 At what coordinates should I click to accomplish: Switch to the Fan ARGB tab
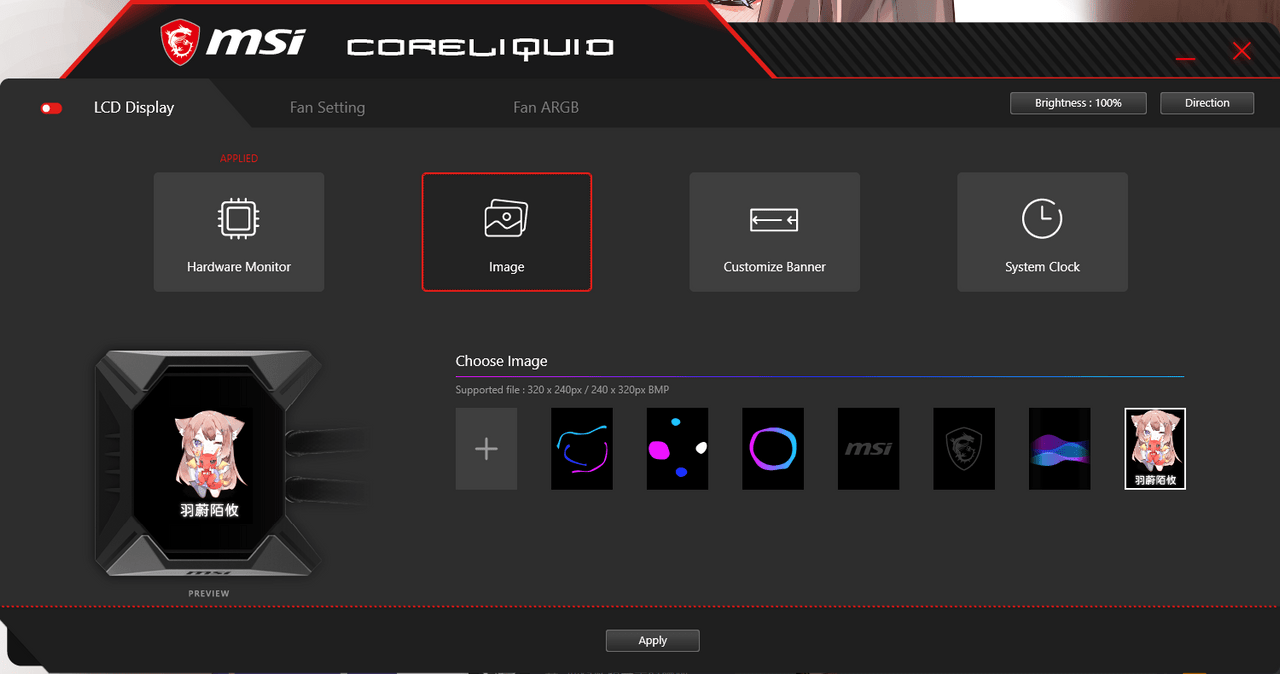tap(546, 107)
